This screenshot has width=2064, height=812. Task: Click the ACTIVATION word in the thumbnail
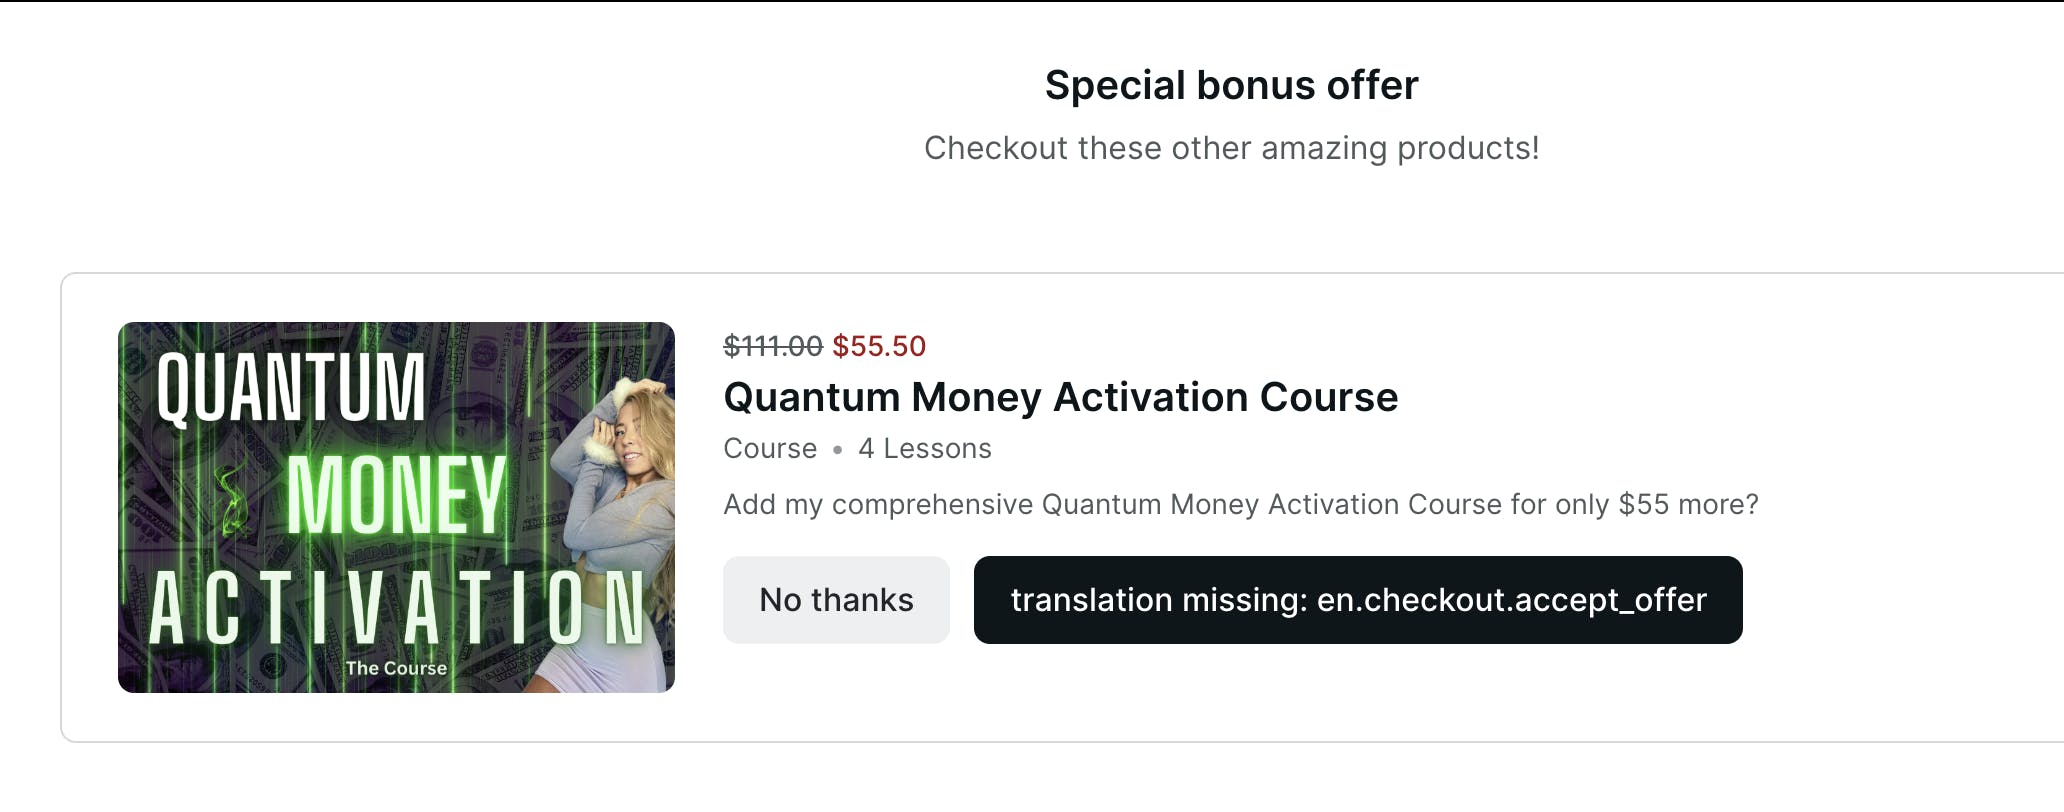396,608
